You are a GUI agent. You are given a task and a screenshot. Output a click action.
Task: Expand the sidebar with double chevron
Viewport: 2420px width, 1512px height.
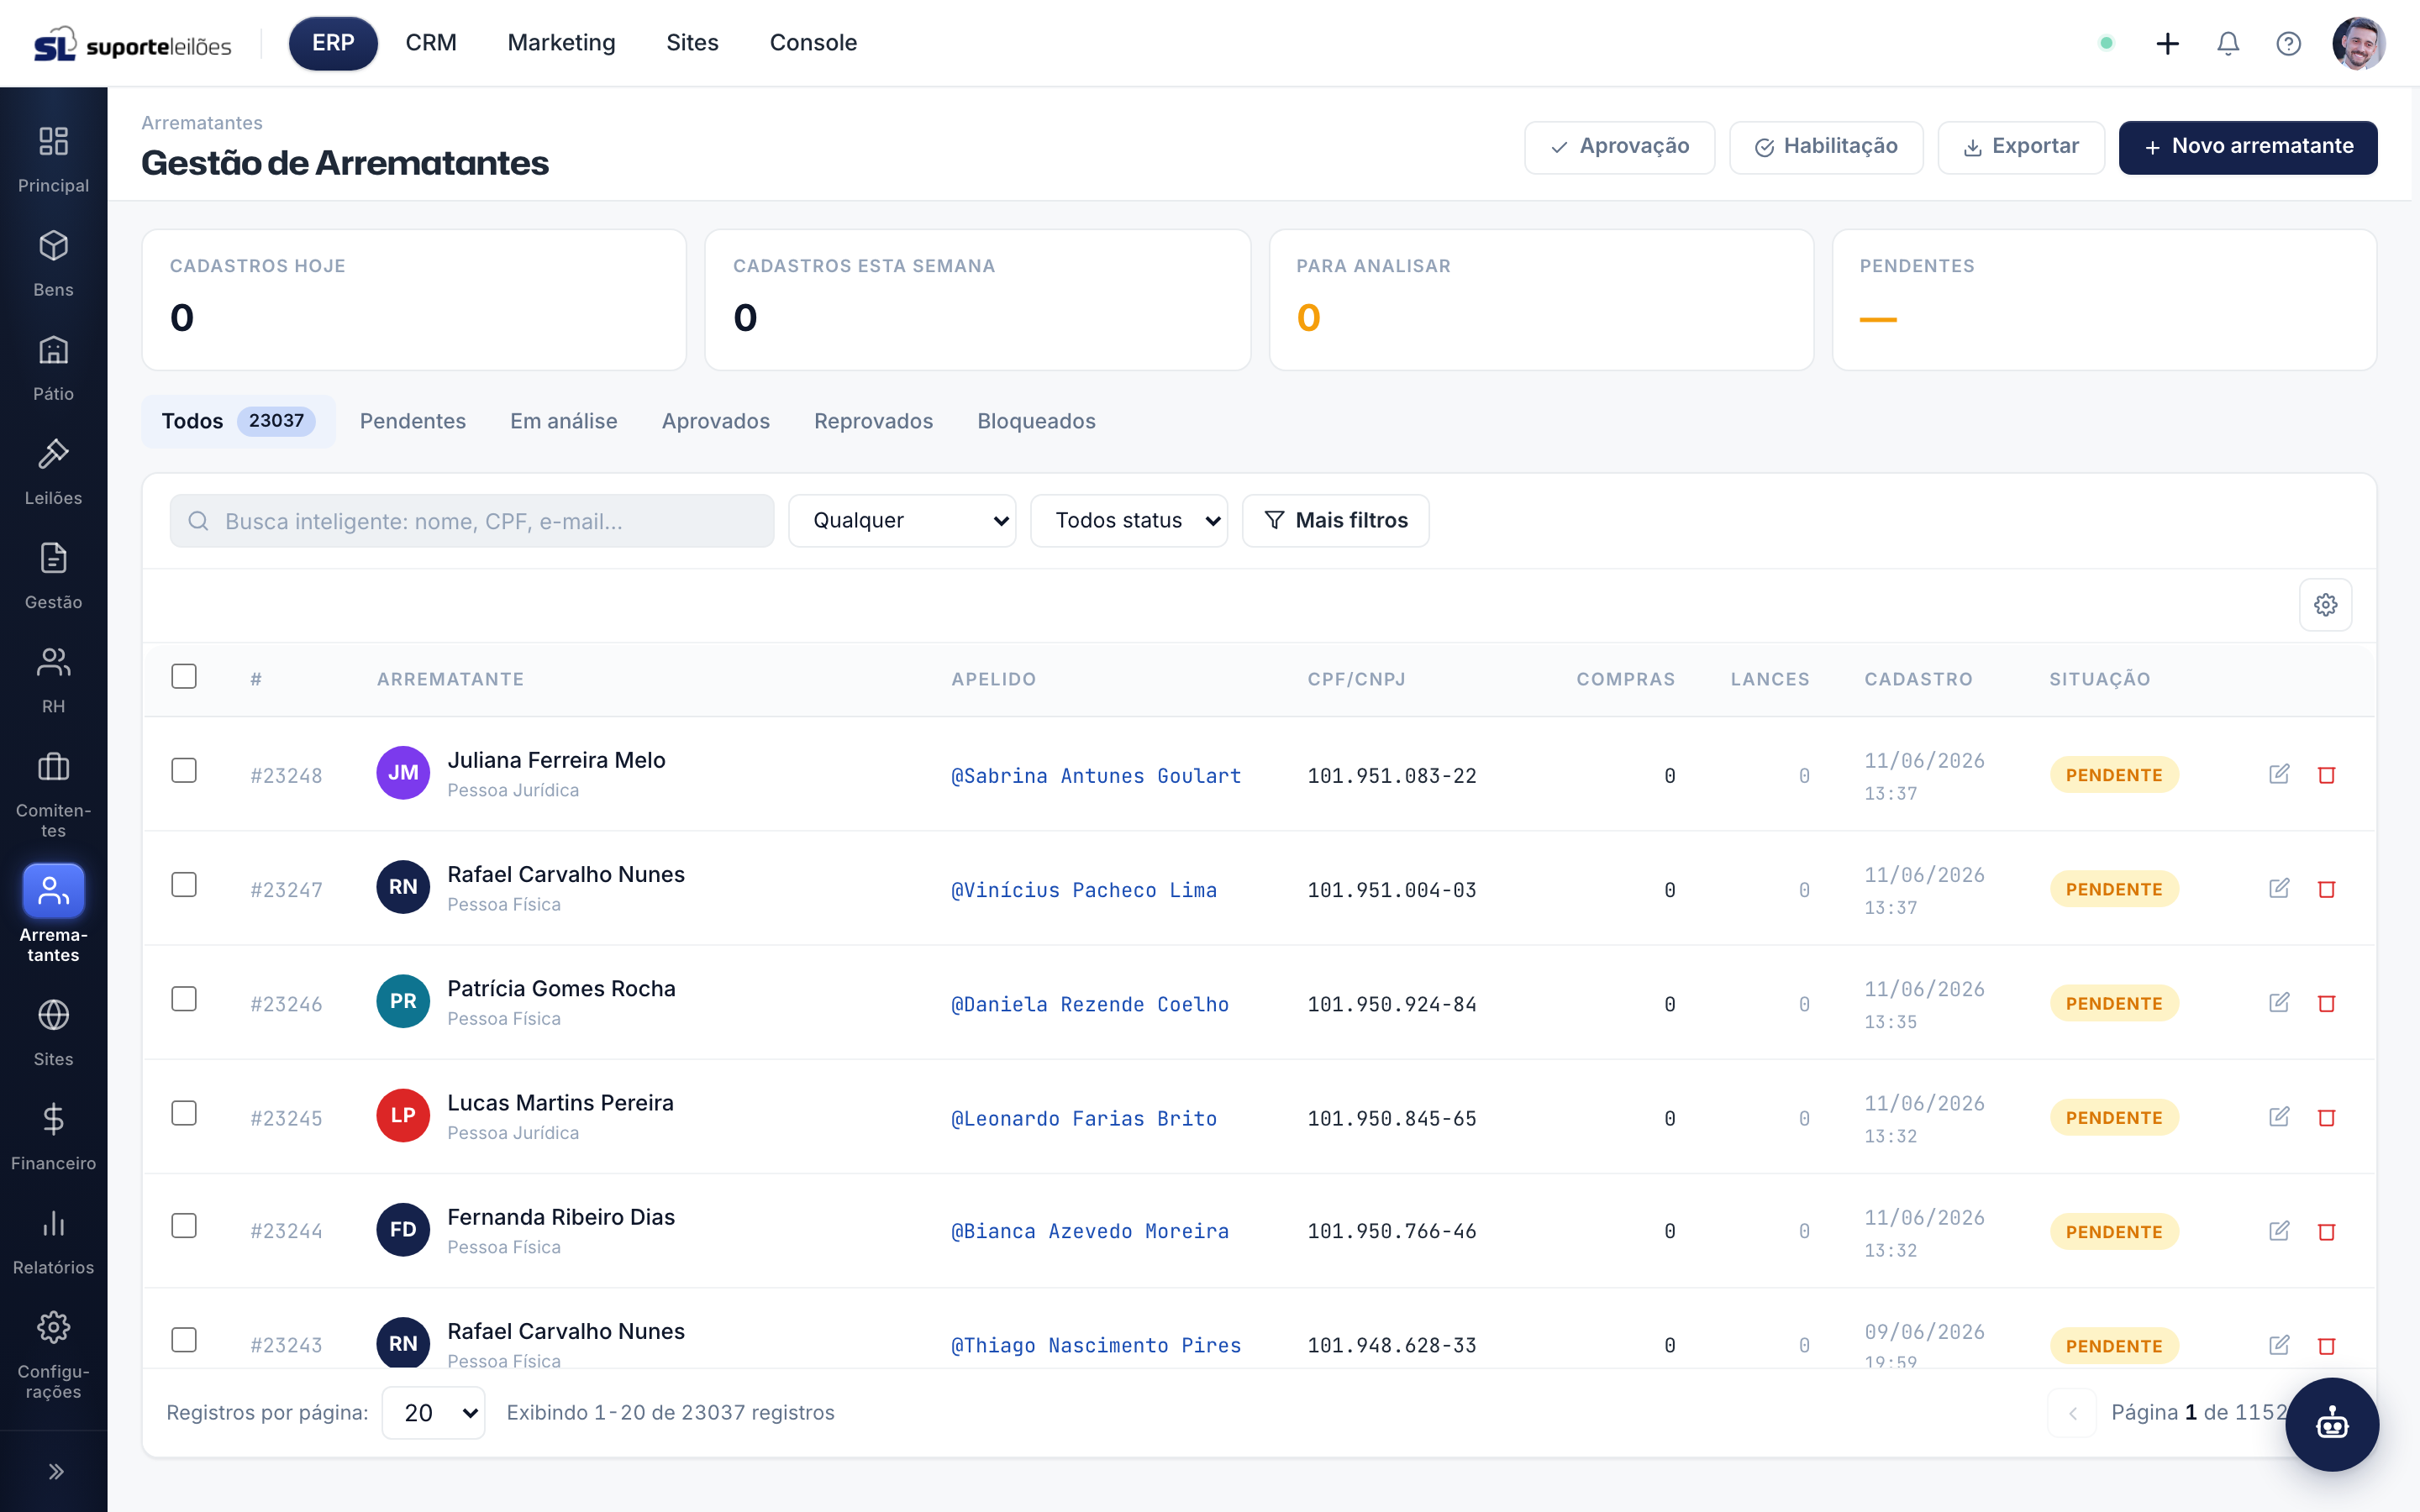click(x=54, y=1471)
